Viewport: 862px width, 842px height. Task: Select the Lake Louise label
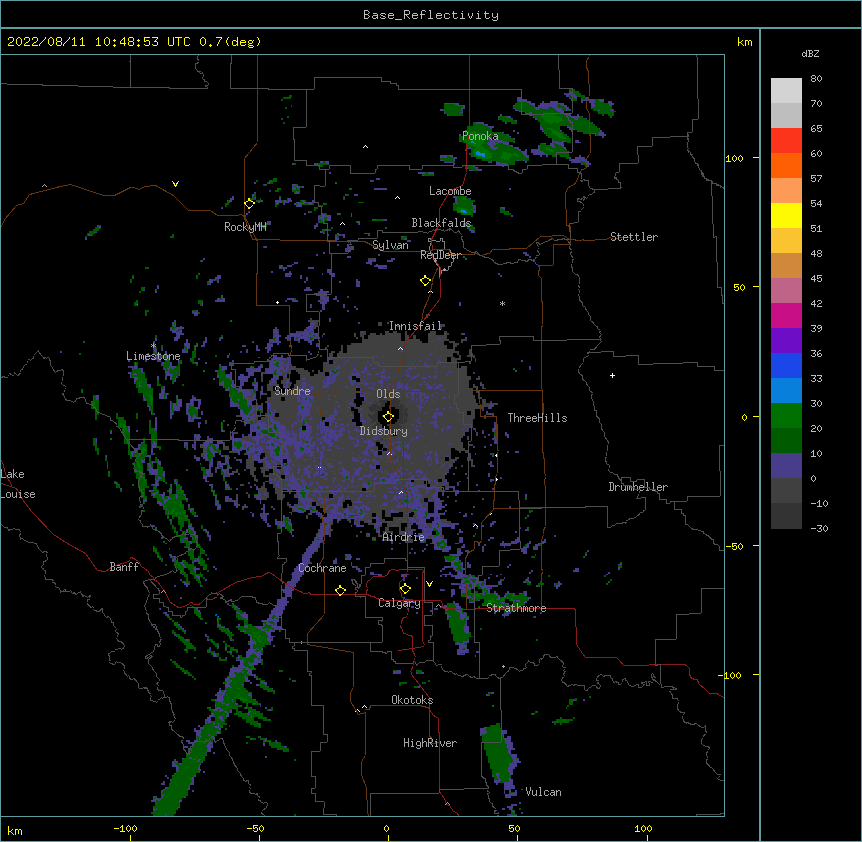17,484
